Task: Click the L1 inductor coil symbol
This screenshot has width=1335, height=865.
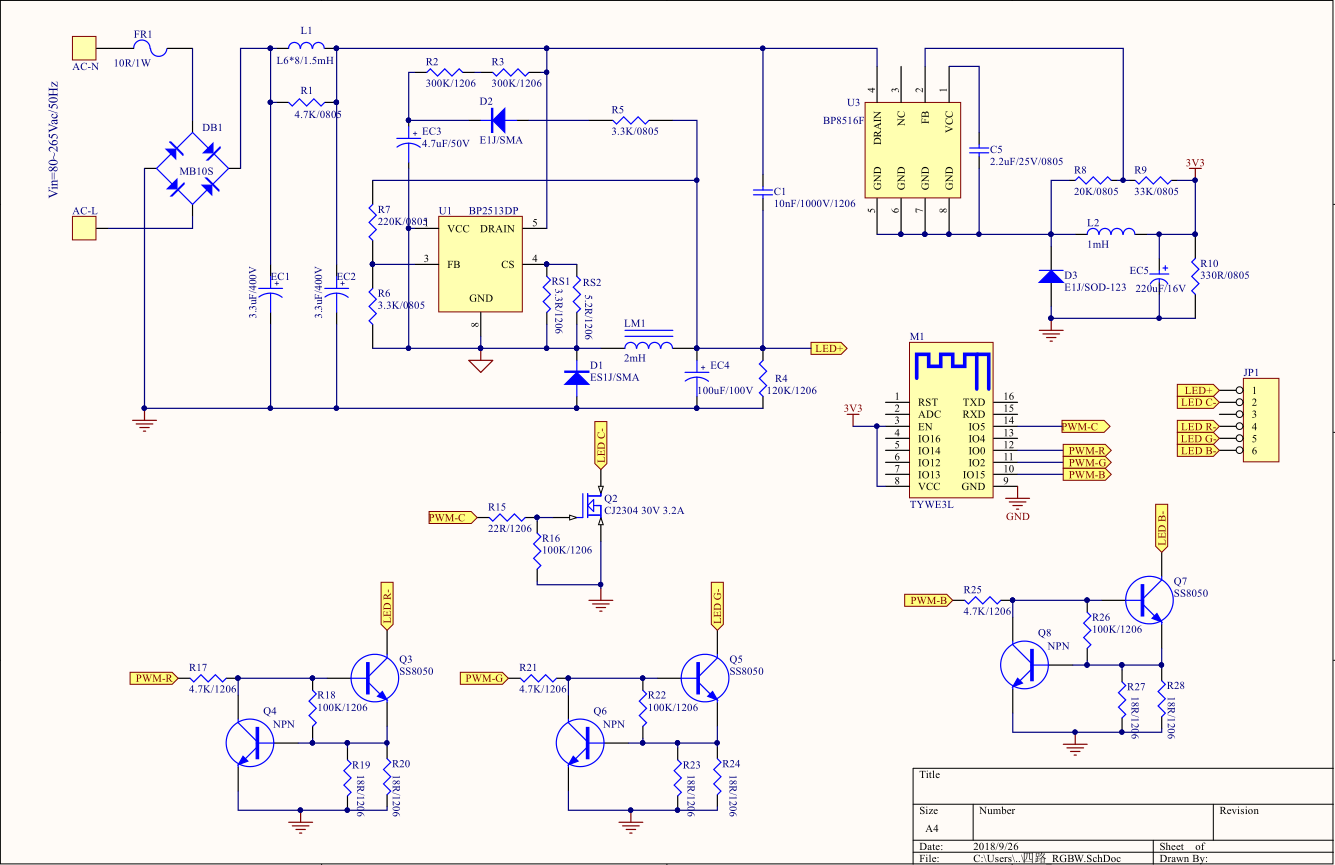Action: point(306,46)
